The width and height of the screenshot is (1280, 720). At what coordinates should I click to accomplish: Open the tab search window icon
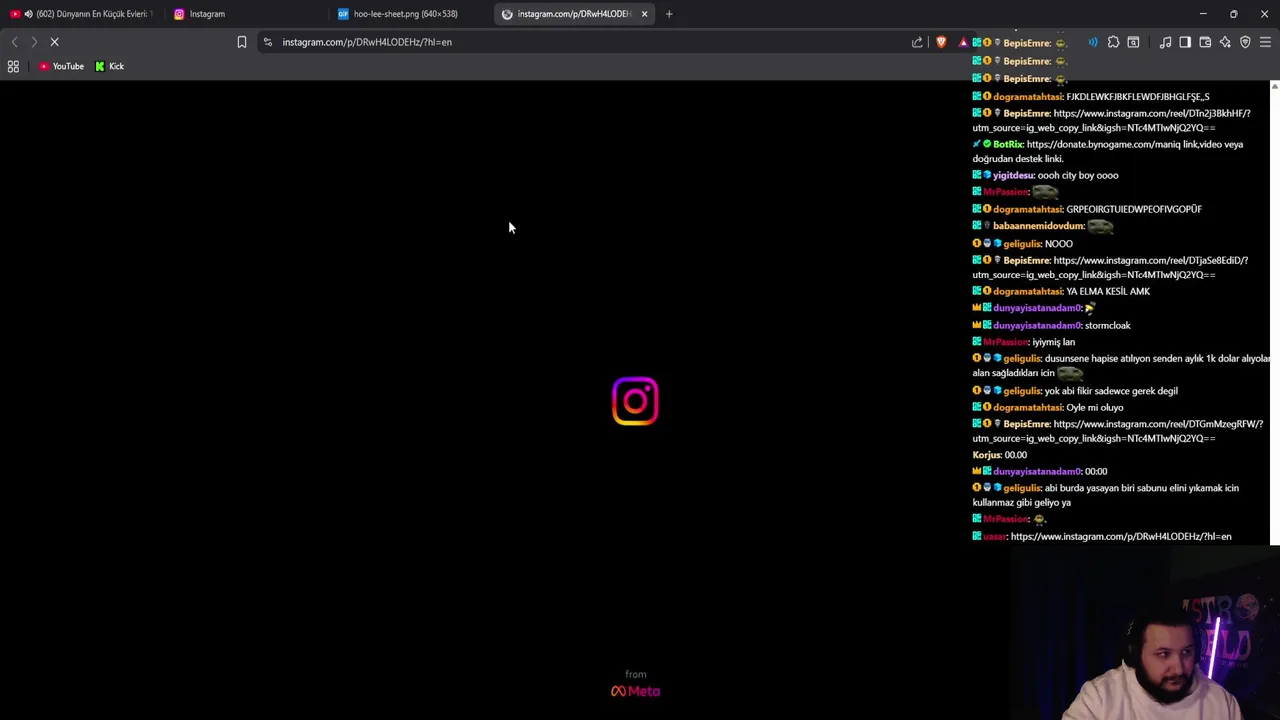[x=1133, y=42]
